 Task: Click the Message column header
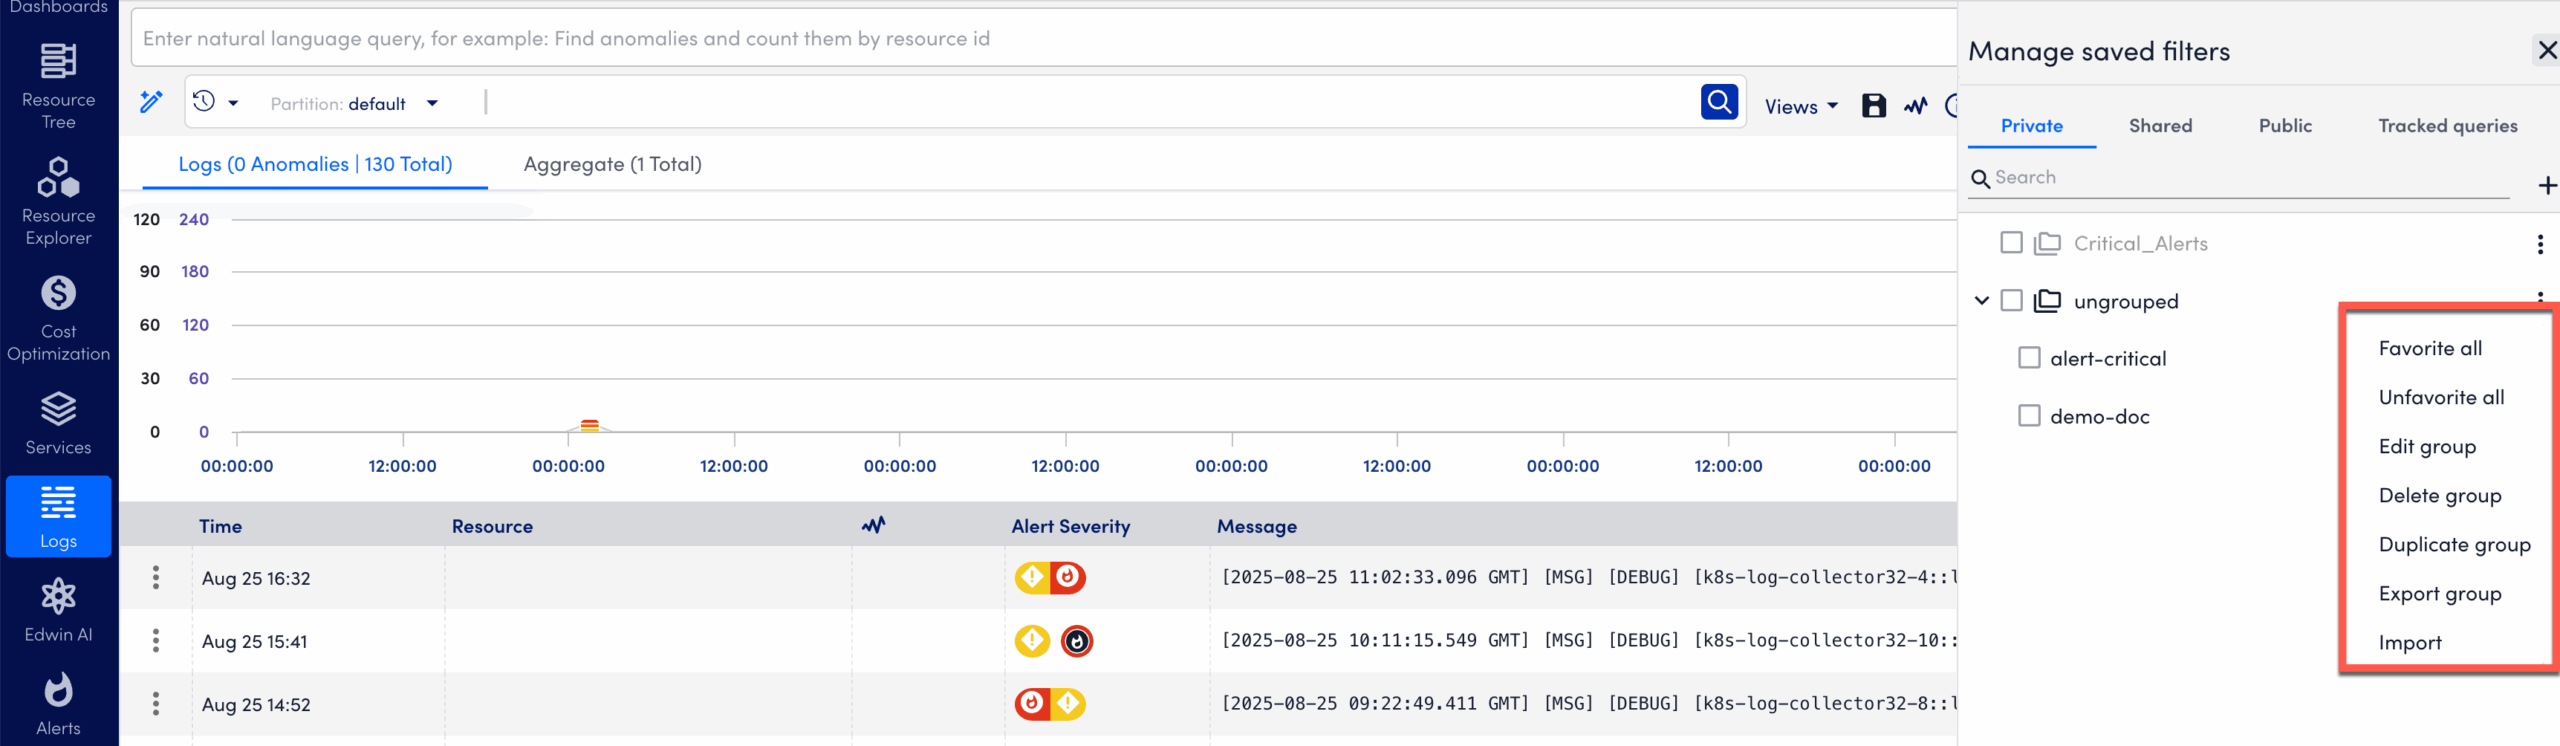pos(1256,526)
